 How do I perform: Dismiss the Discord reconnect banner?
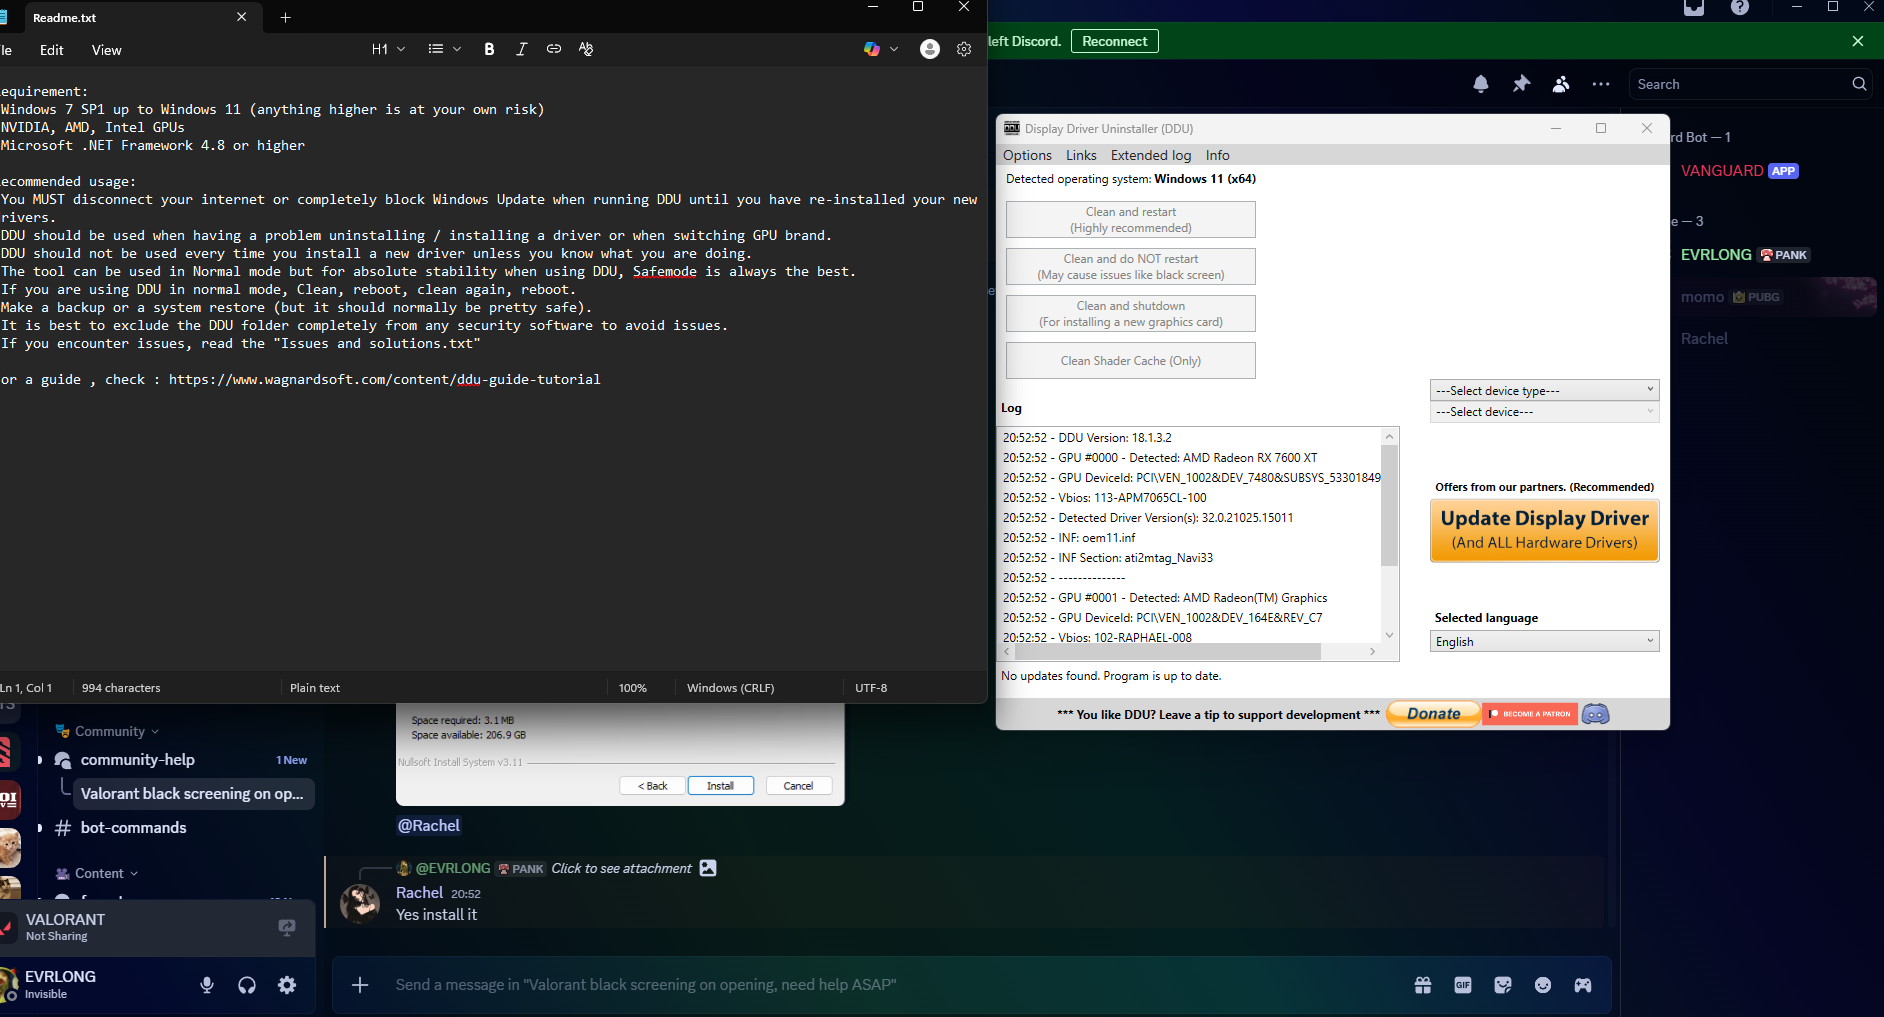coord(1858,41)
